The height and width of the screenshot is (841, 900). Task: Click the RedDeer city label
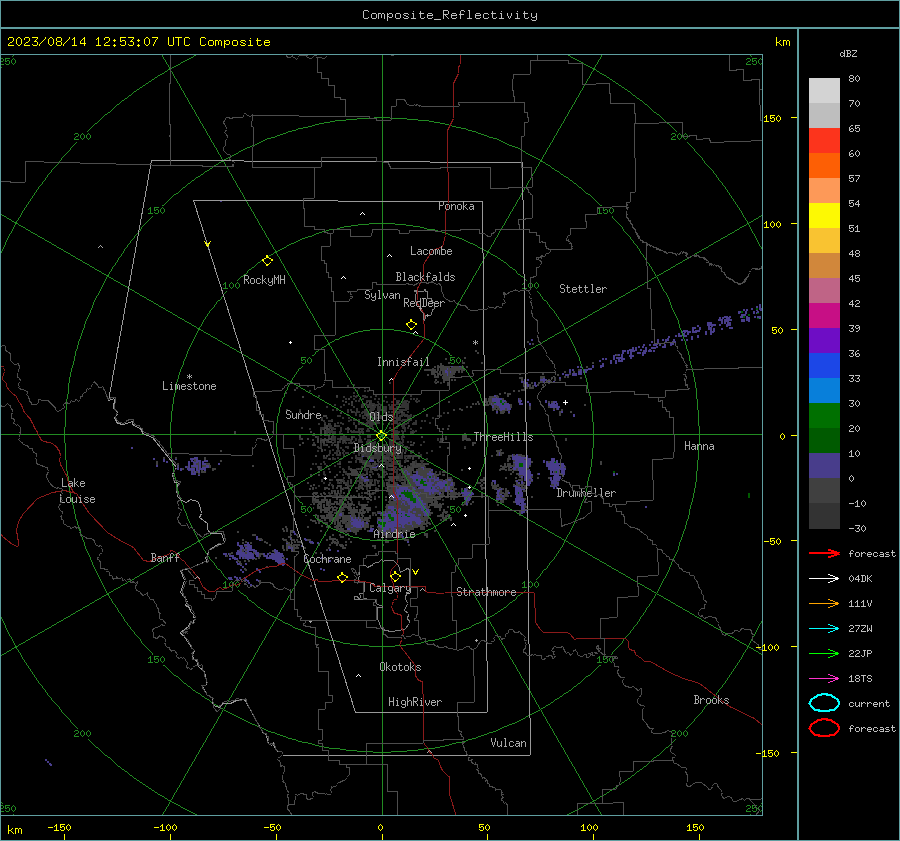(424, 303)
